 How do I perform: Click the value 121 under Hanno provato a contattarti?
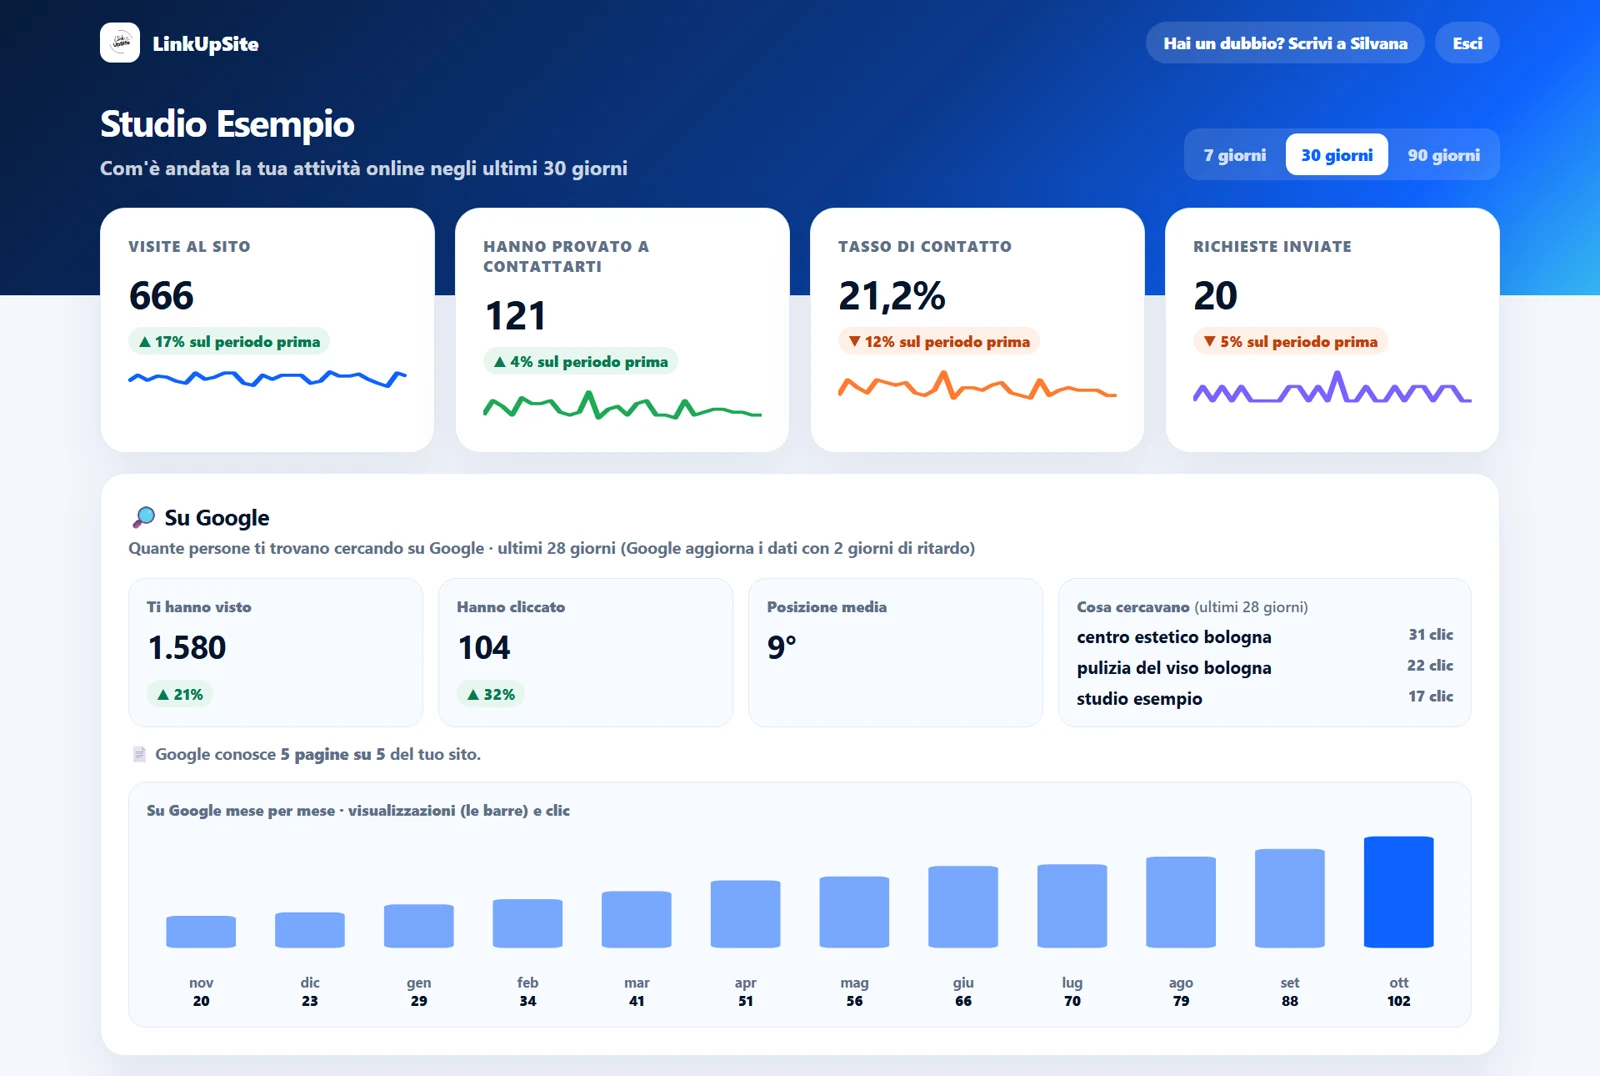click(x=515, y=316)
